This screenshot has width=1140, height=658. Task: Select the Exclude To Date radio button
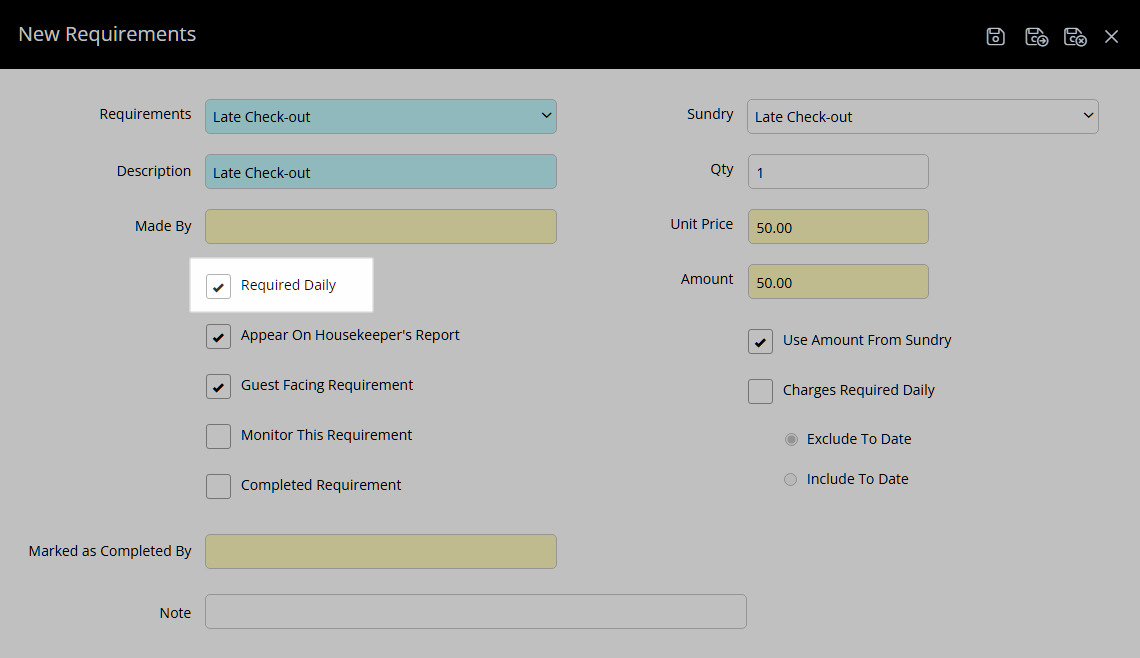pyautogui.click(x=791, y=439)
